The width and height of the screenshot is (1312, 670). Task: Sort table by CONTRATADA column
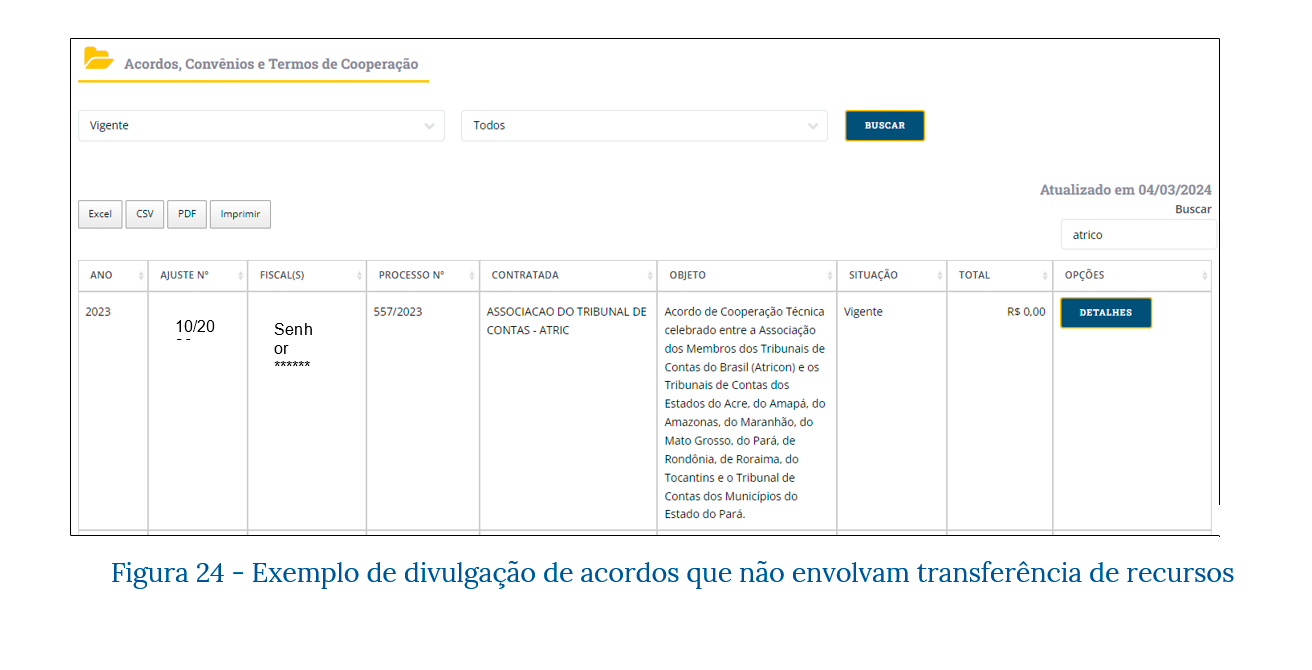click(568, 276)
